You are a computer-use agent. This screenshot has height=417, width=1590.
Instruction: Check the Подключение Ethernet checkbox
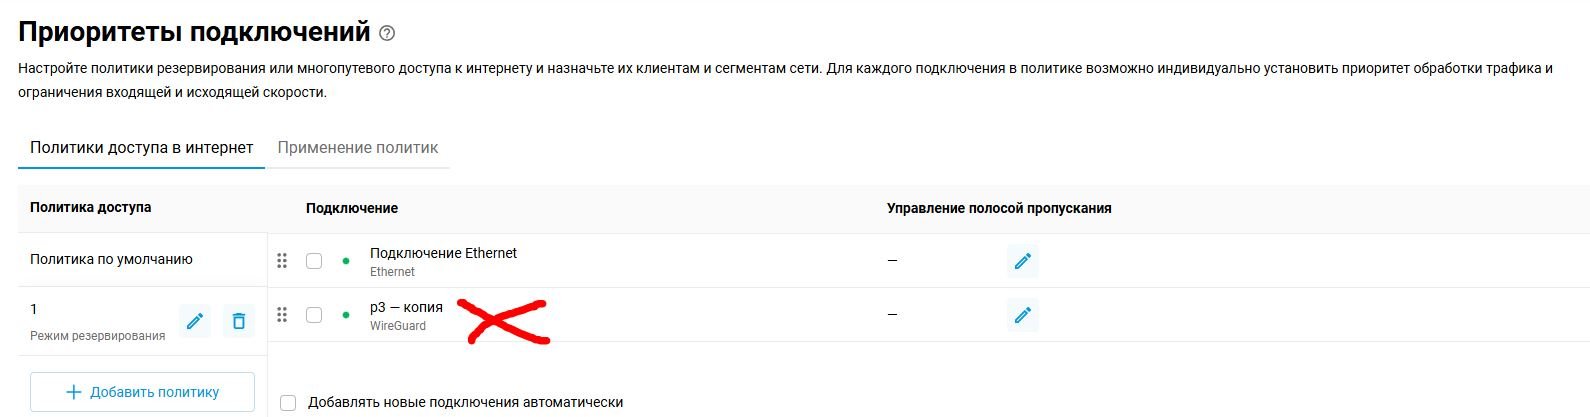click(x=314, y=261)
